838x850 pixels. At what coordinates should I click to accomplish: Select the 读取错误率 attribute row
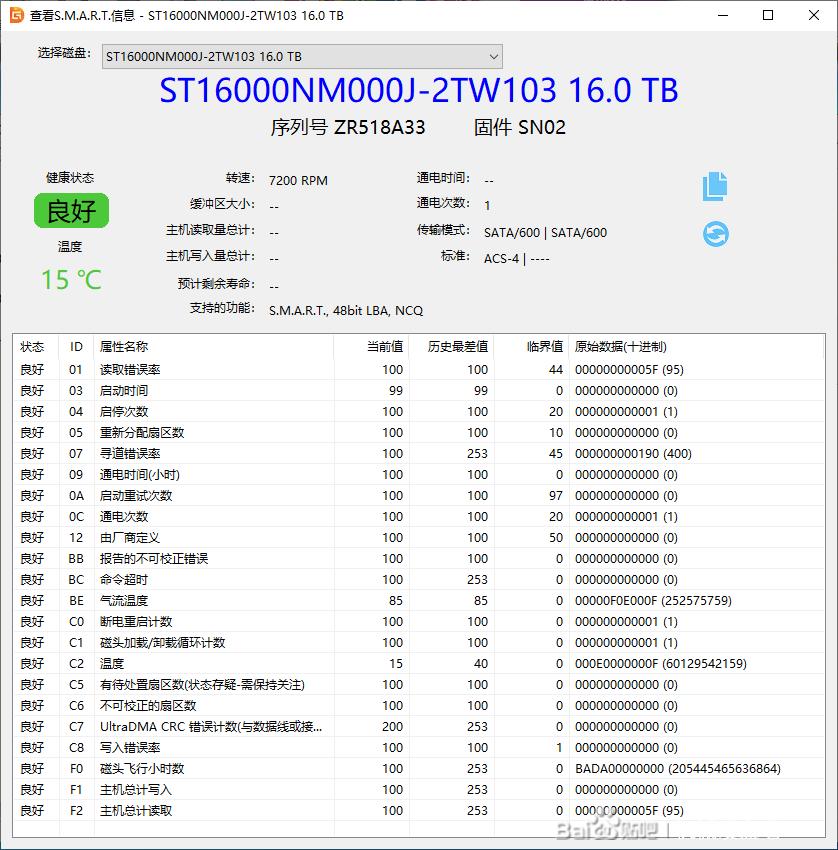click(x=418, y=370)
